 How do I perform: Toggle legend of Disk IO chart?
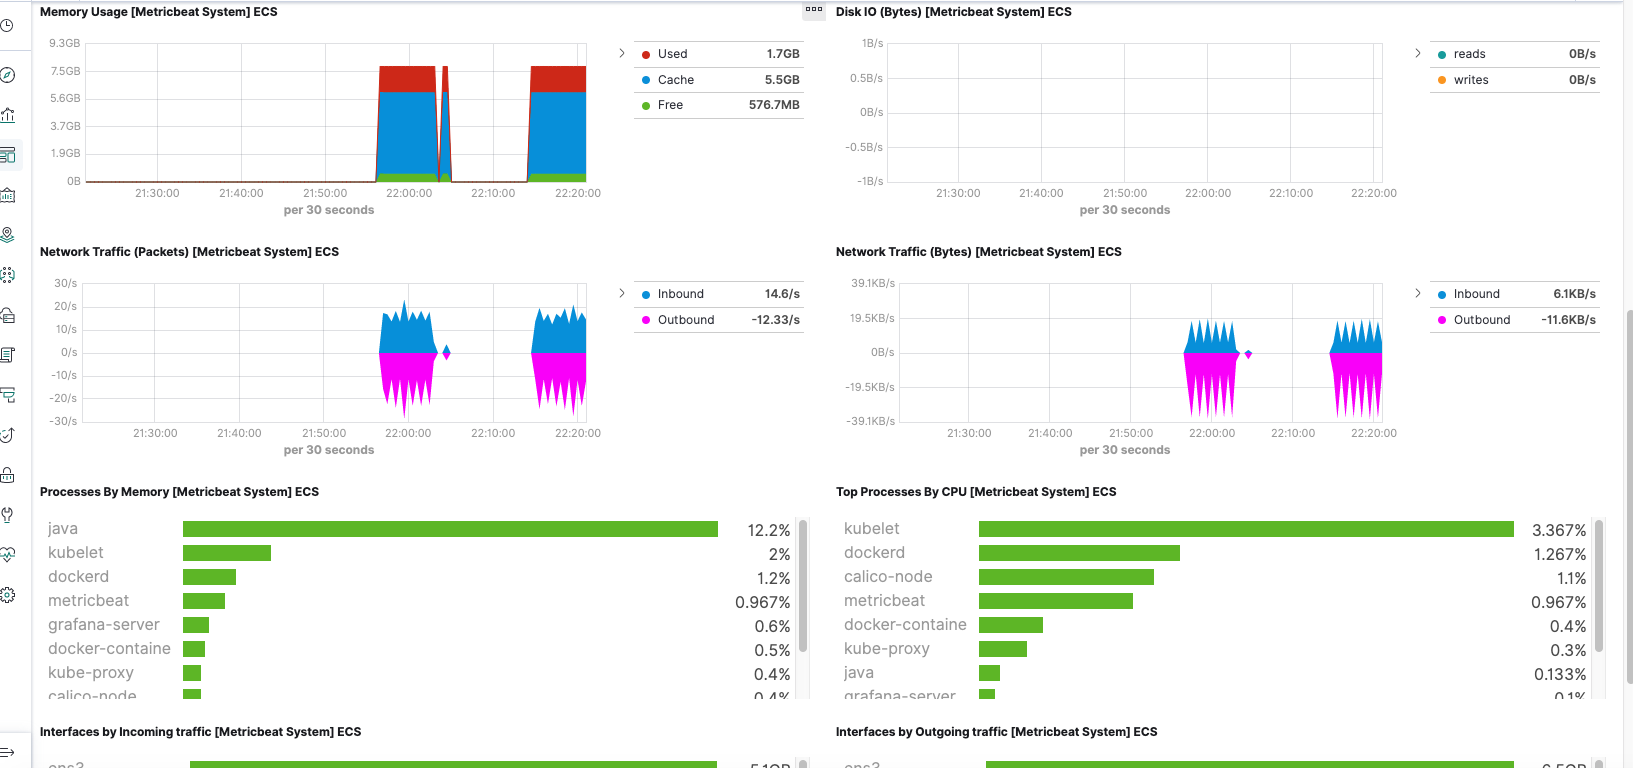point(1417,53)
